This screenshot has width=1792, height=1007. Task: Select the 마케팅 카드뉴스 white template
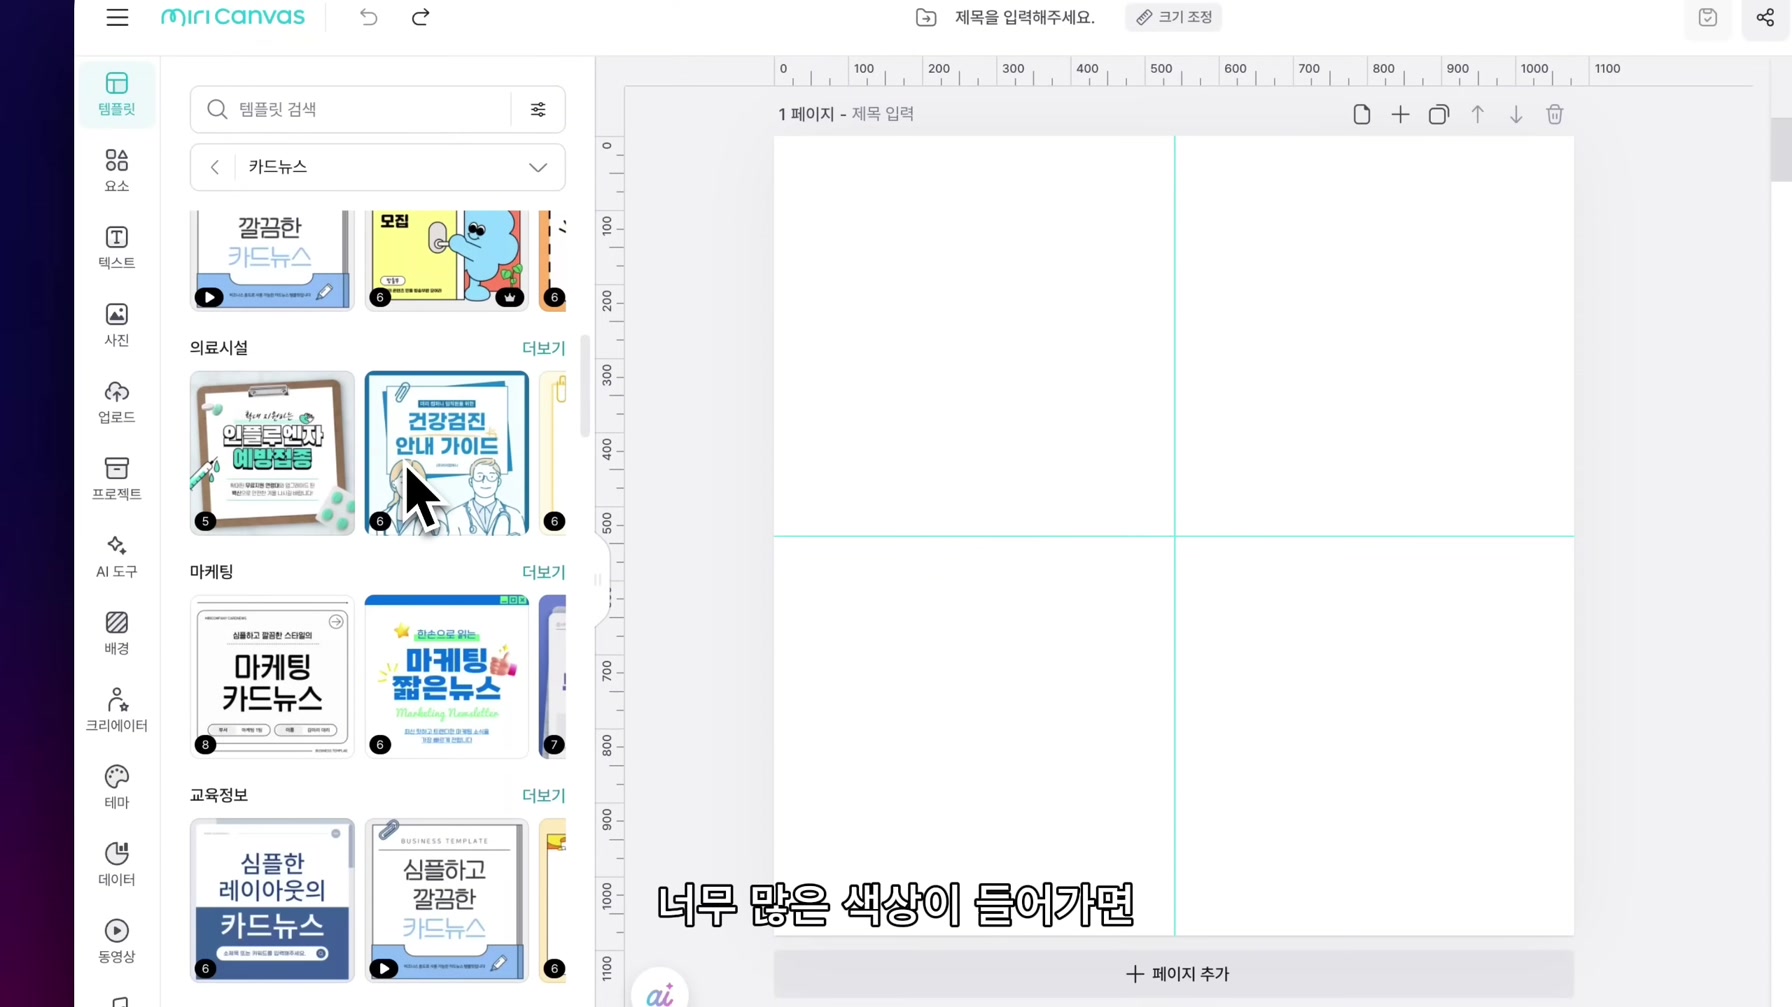(272, 676)
